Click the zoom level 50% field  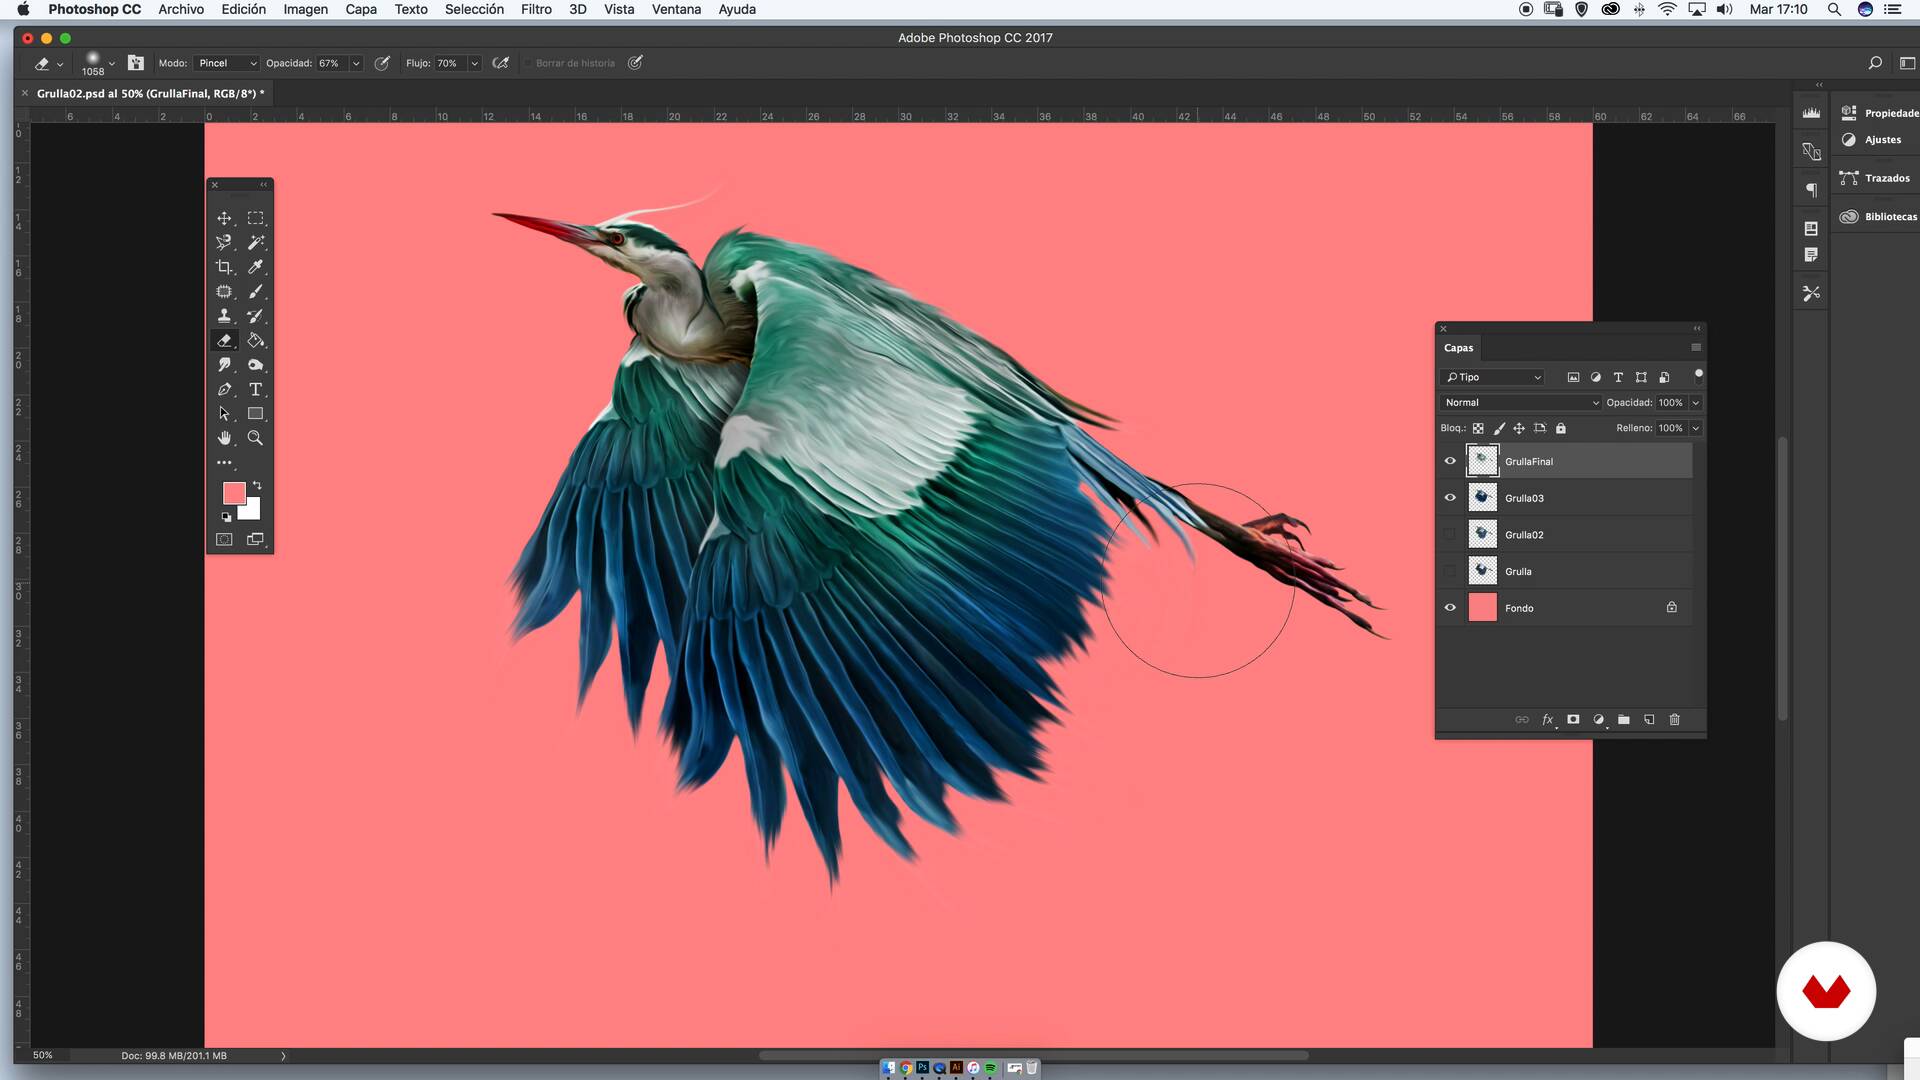pyautogui.click(x=43, y=1055)
